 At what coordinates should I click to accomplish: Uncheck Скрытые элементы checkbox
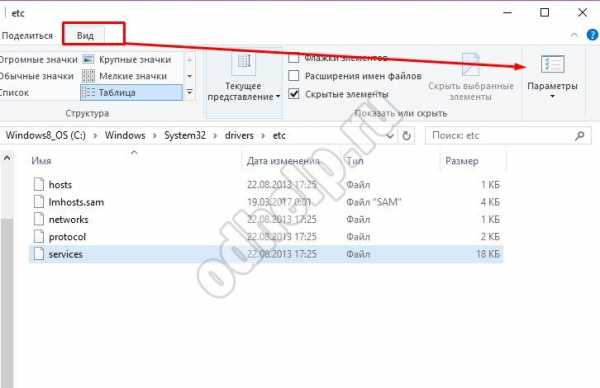pos(293,94)
